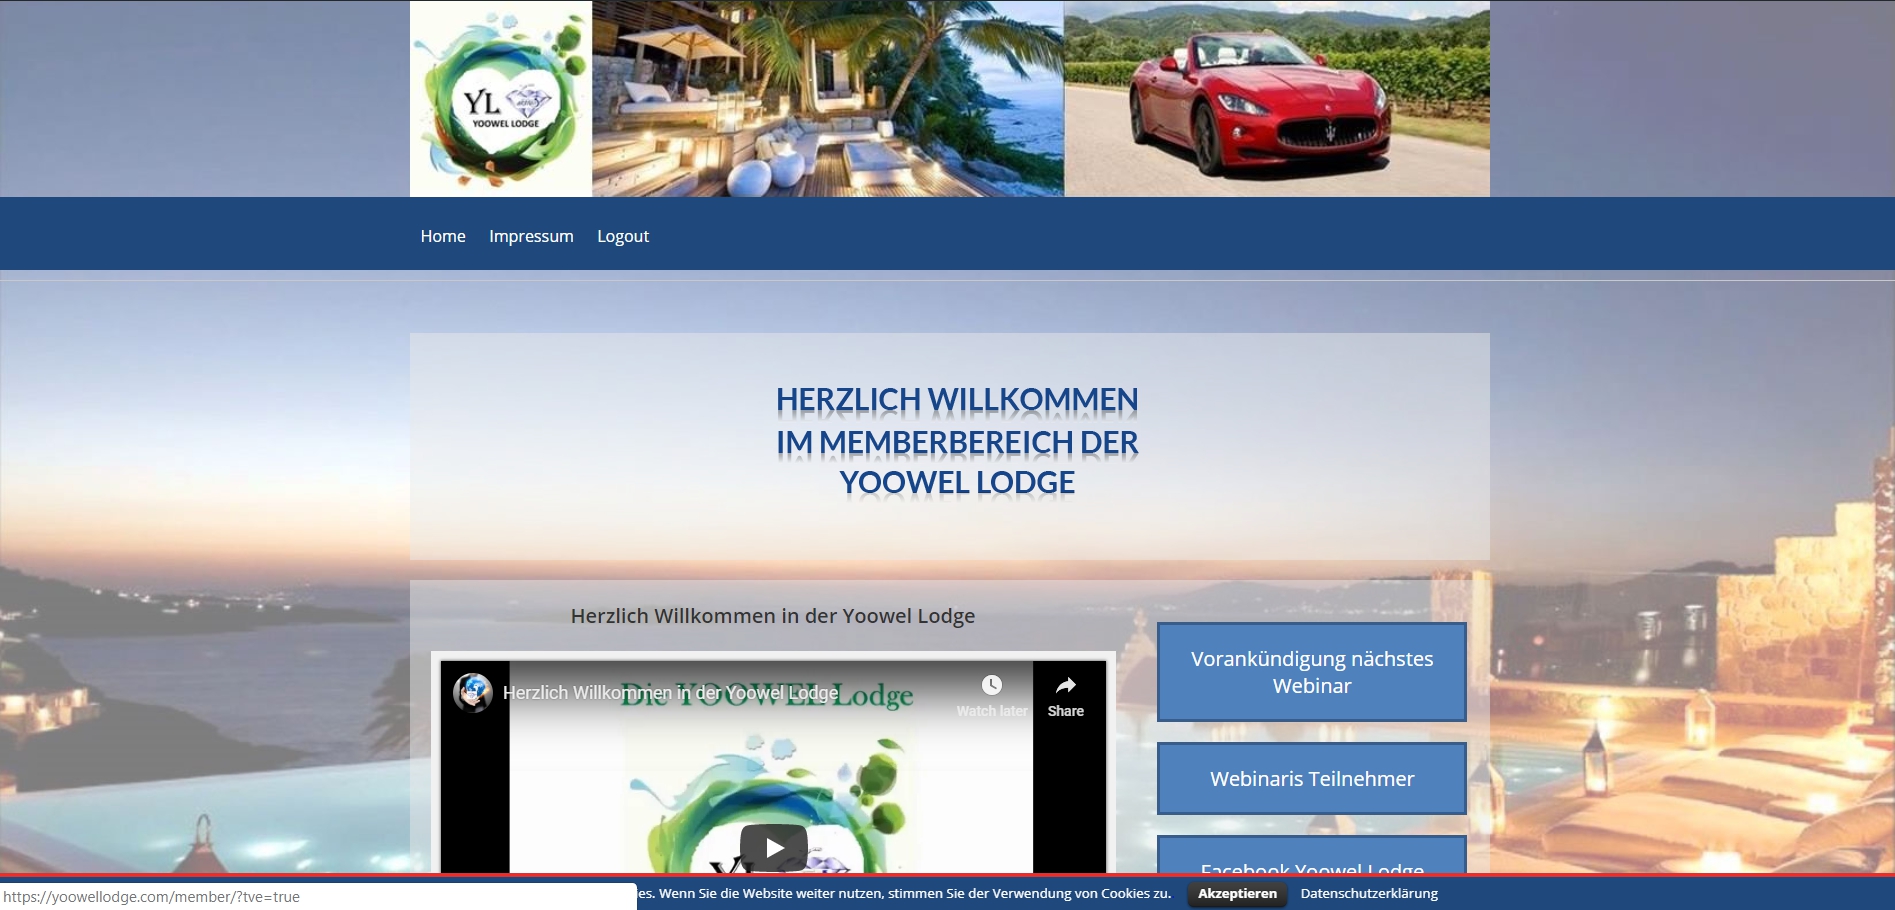The image size is (1895, 910).
Task: Click the terrace lounge header photo
Action: click(x=828, y=98)
